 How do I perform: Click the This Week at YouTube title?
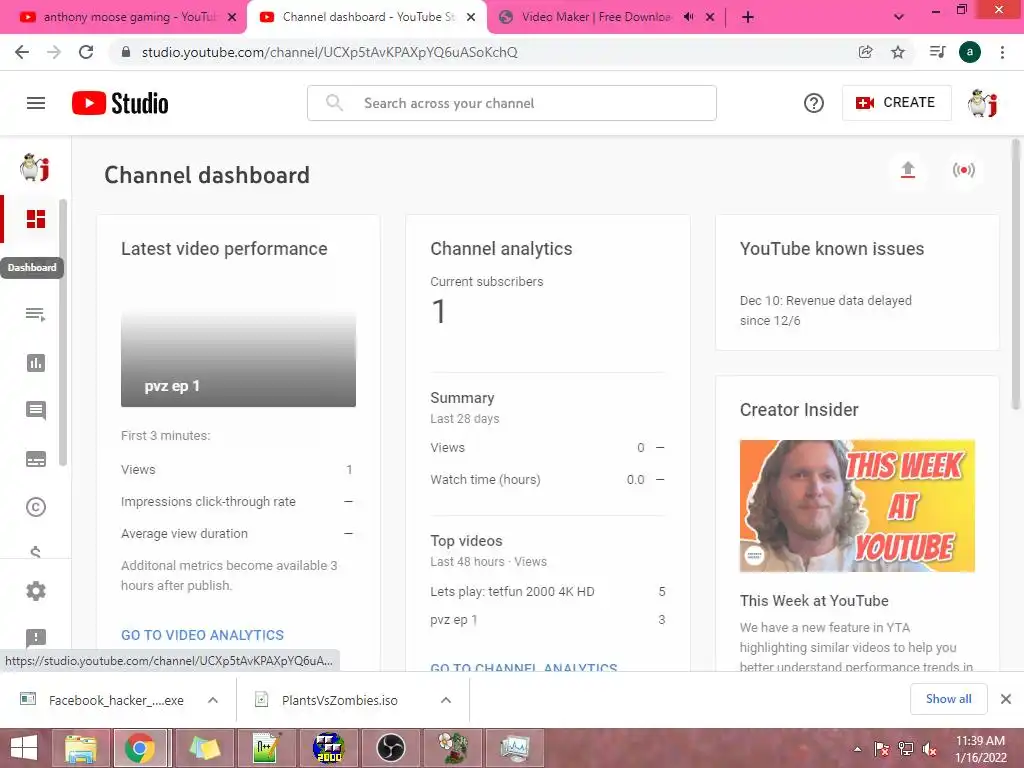coord(814,601)
